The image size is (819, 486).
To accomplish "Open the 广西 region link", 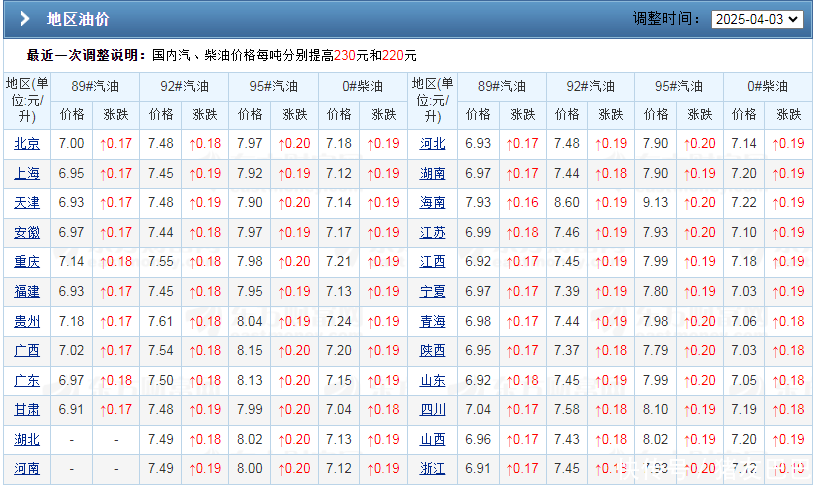I will [27, 351].
